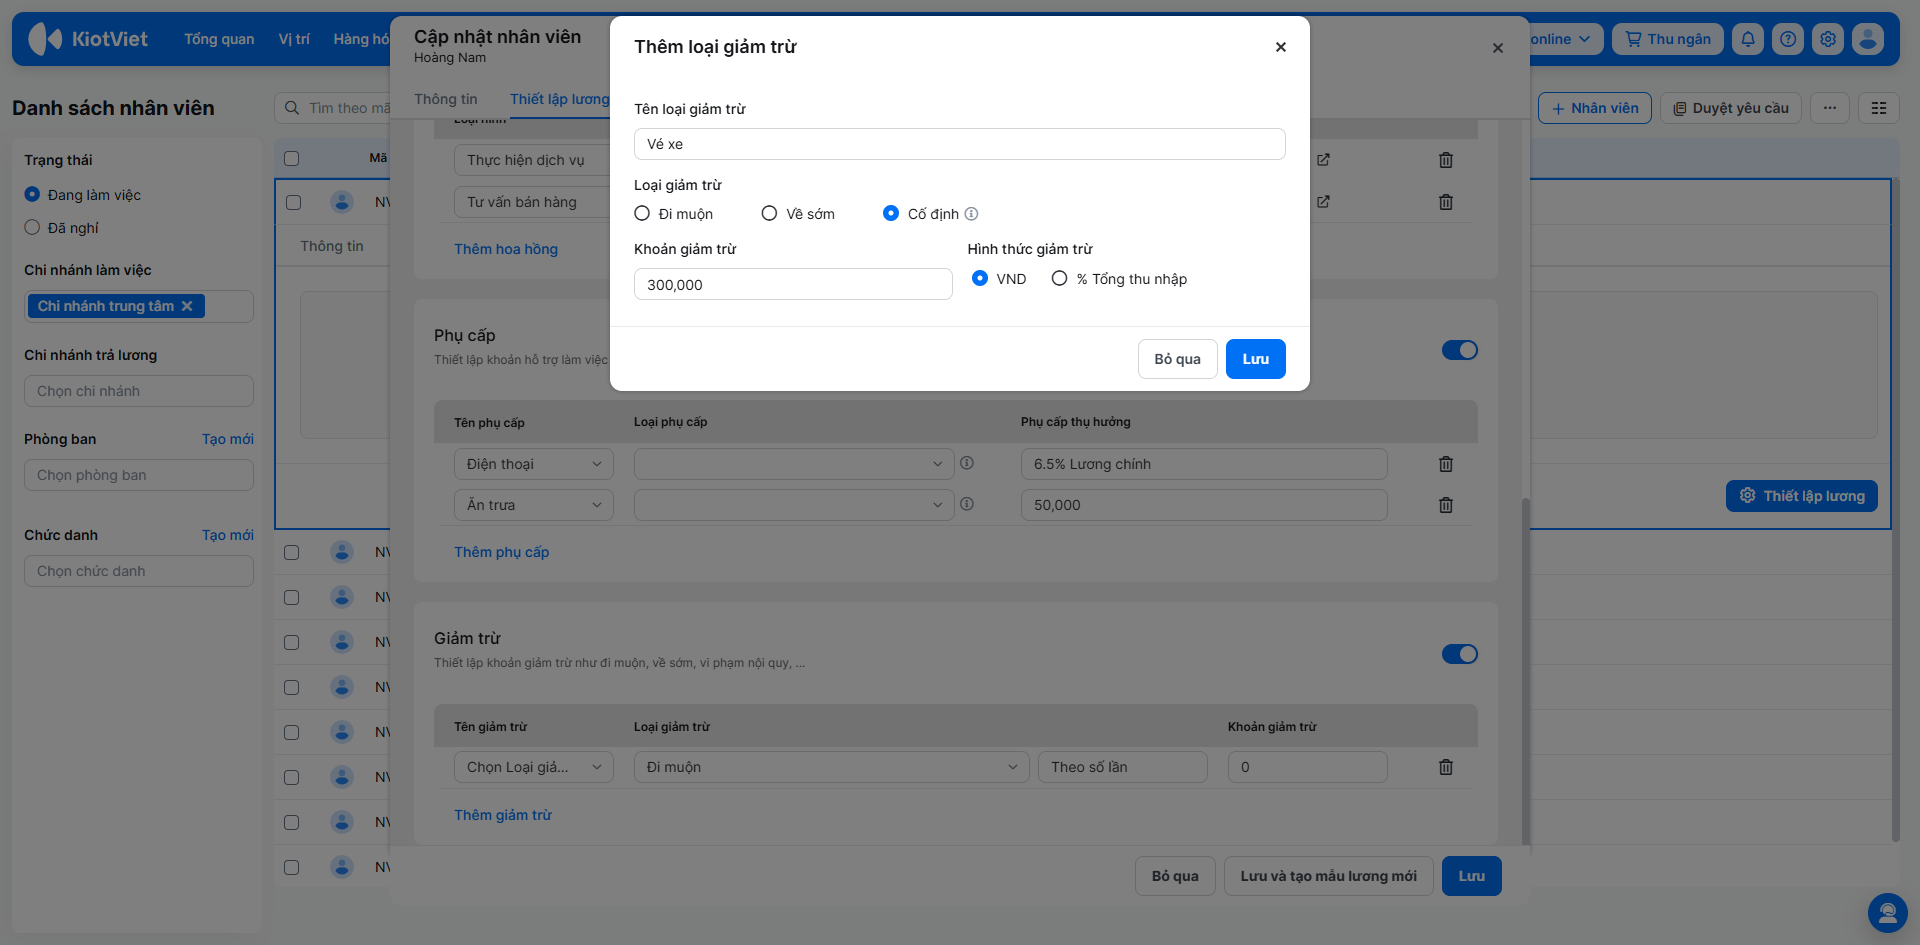Open the more options ellipsis button

[1829, 108]
